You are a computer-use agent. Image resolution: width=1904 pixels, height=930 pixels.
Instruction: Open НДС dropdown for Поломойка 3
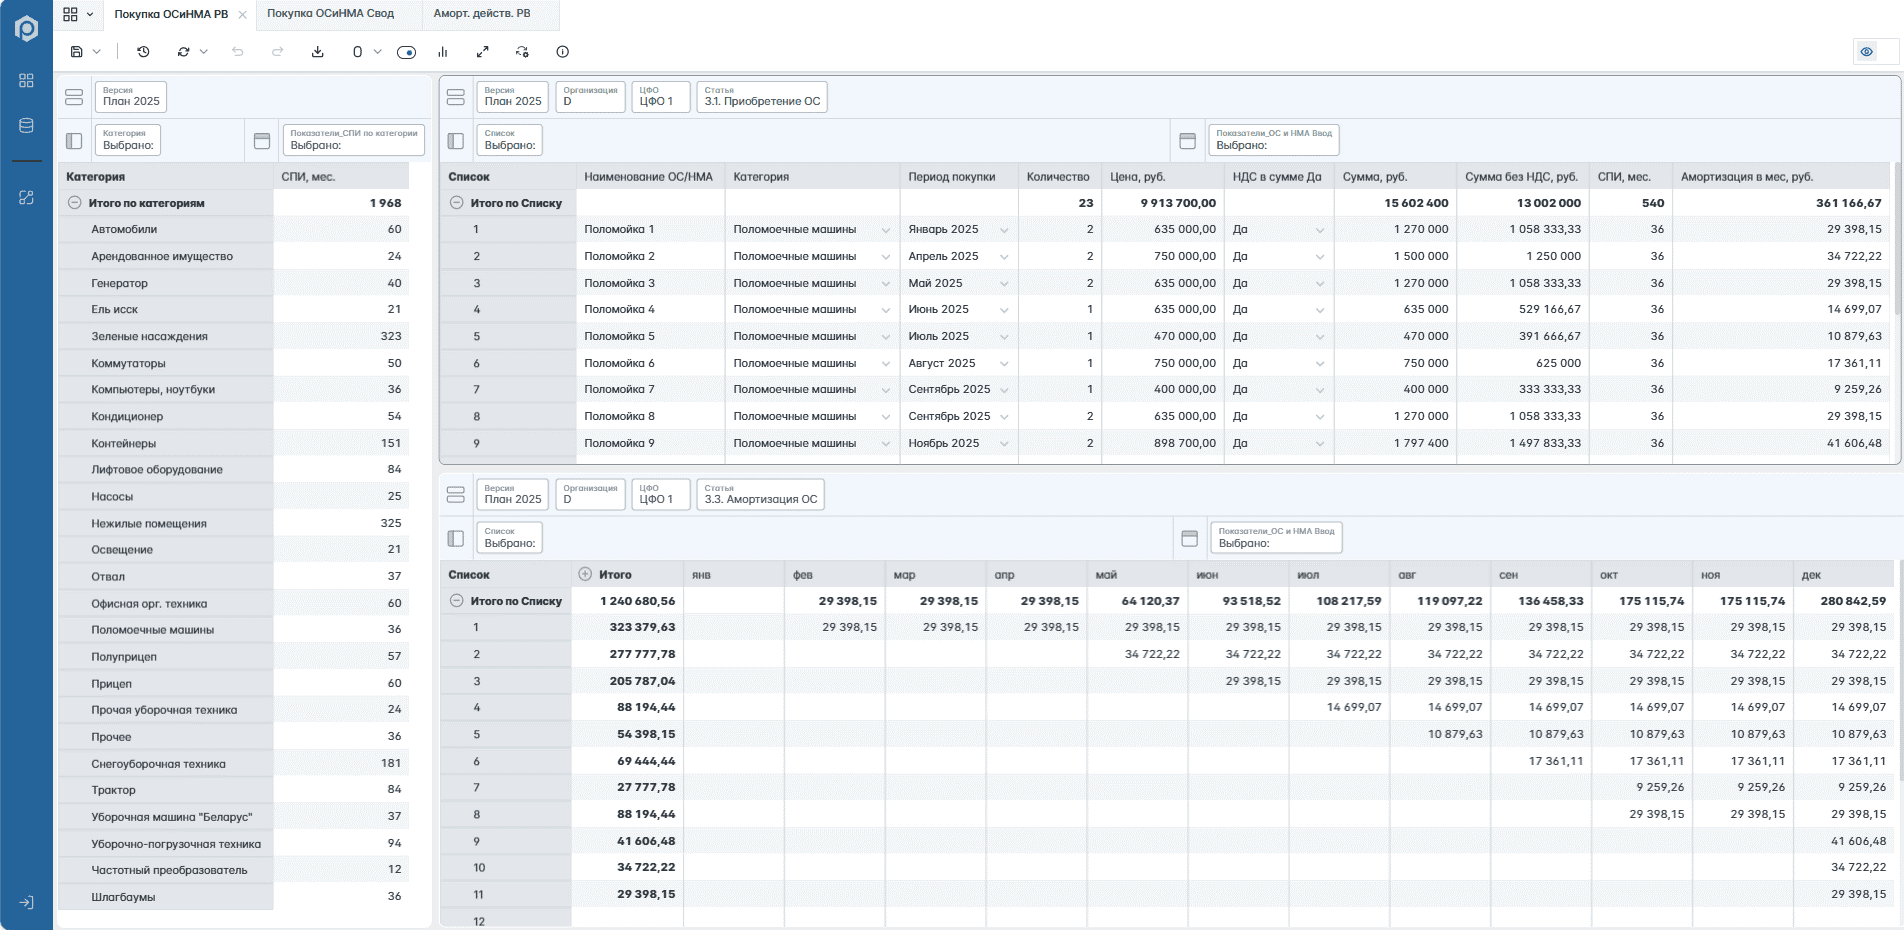click(1320, 284)
